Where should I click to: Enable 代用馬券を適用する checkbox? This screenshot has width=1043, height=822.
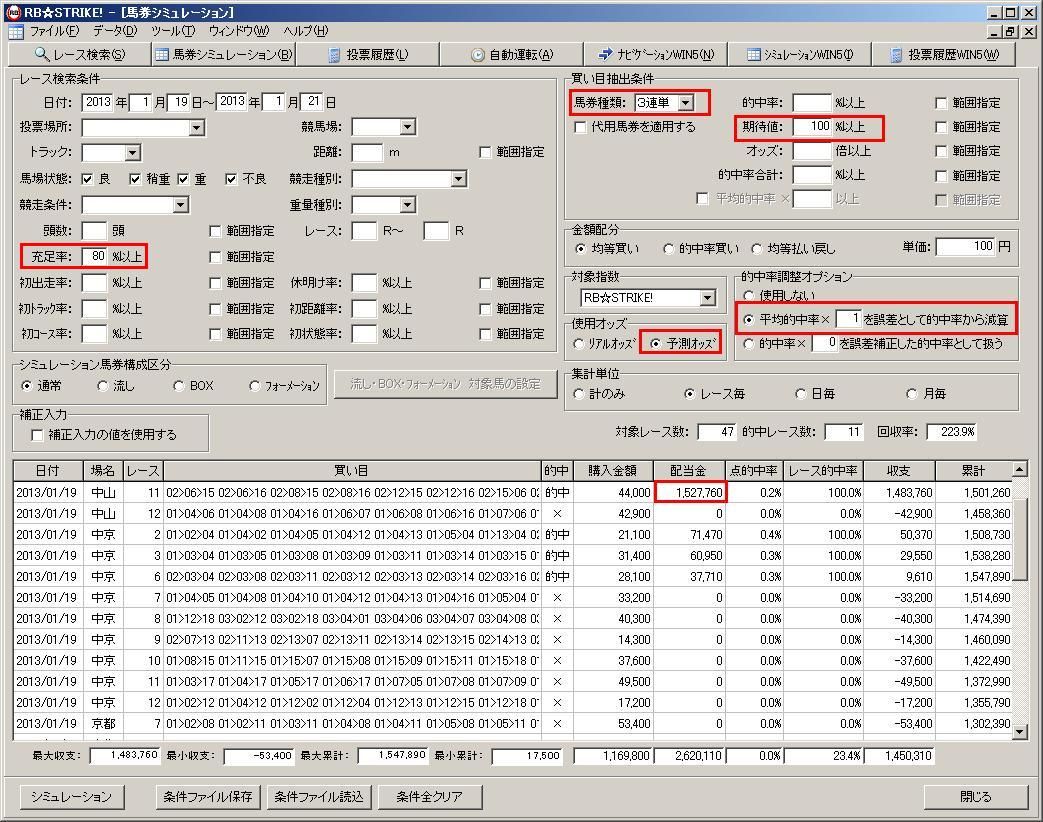pos(580,126)
